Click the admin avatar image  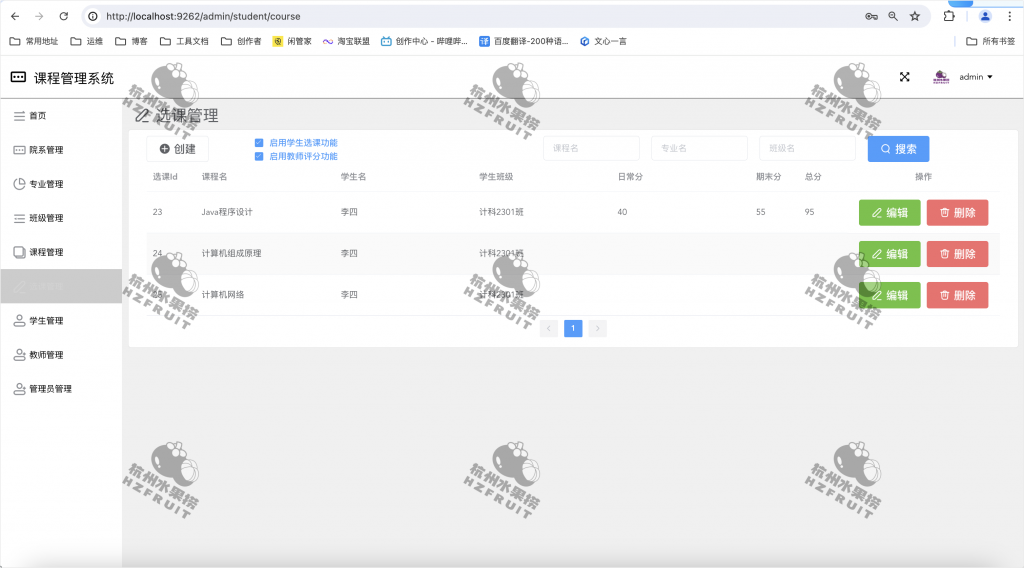[x=941, y=77]
